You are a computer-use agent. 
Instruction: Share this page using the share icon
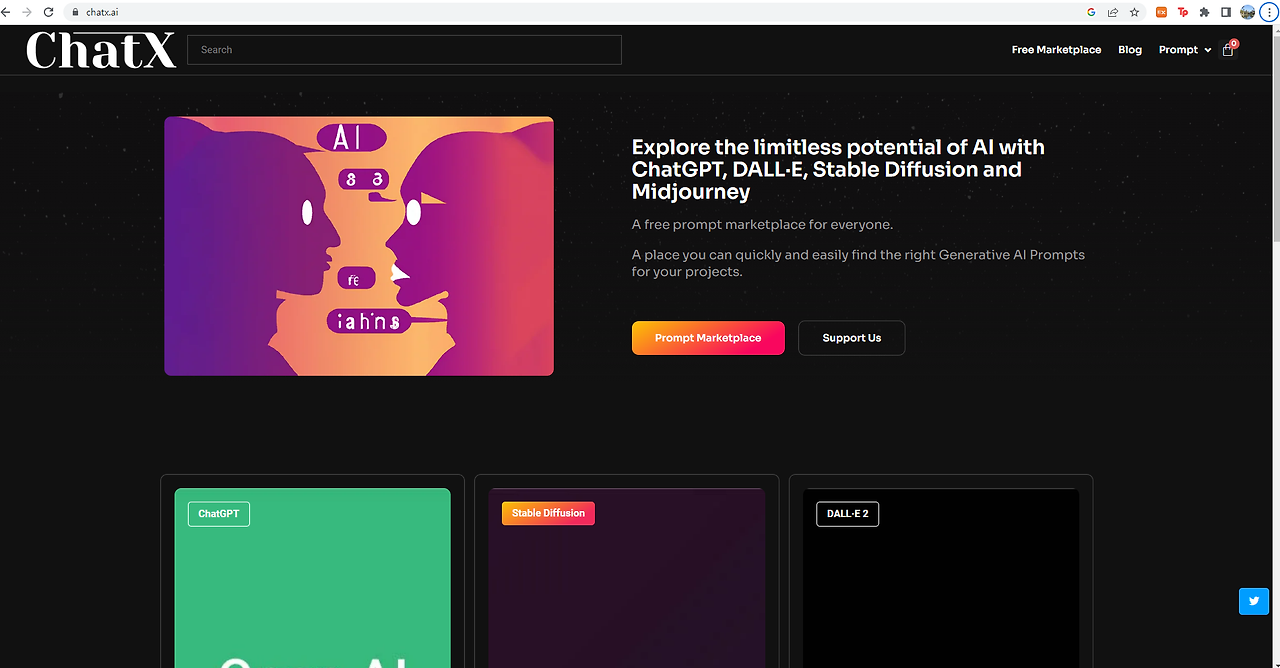point(1112,12)
